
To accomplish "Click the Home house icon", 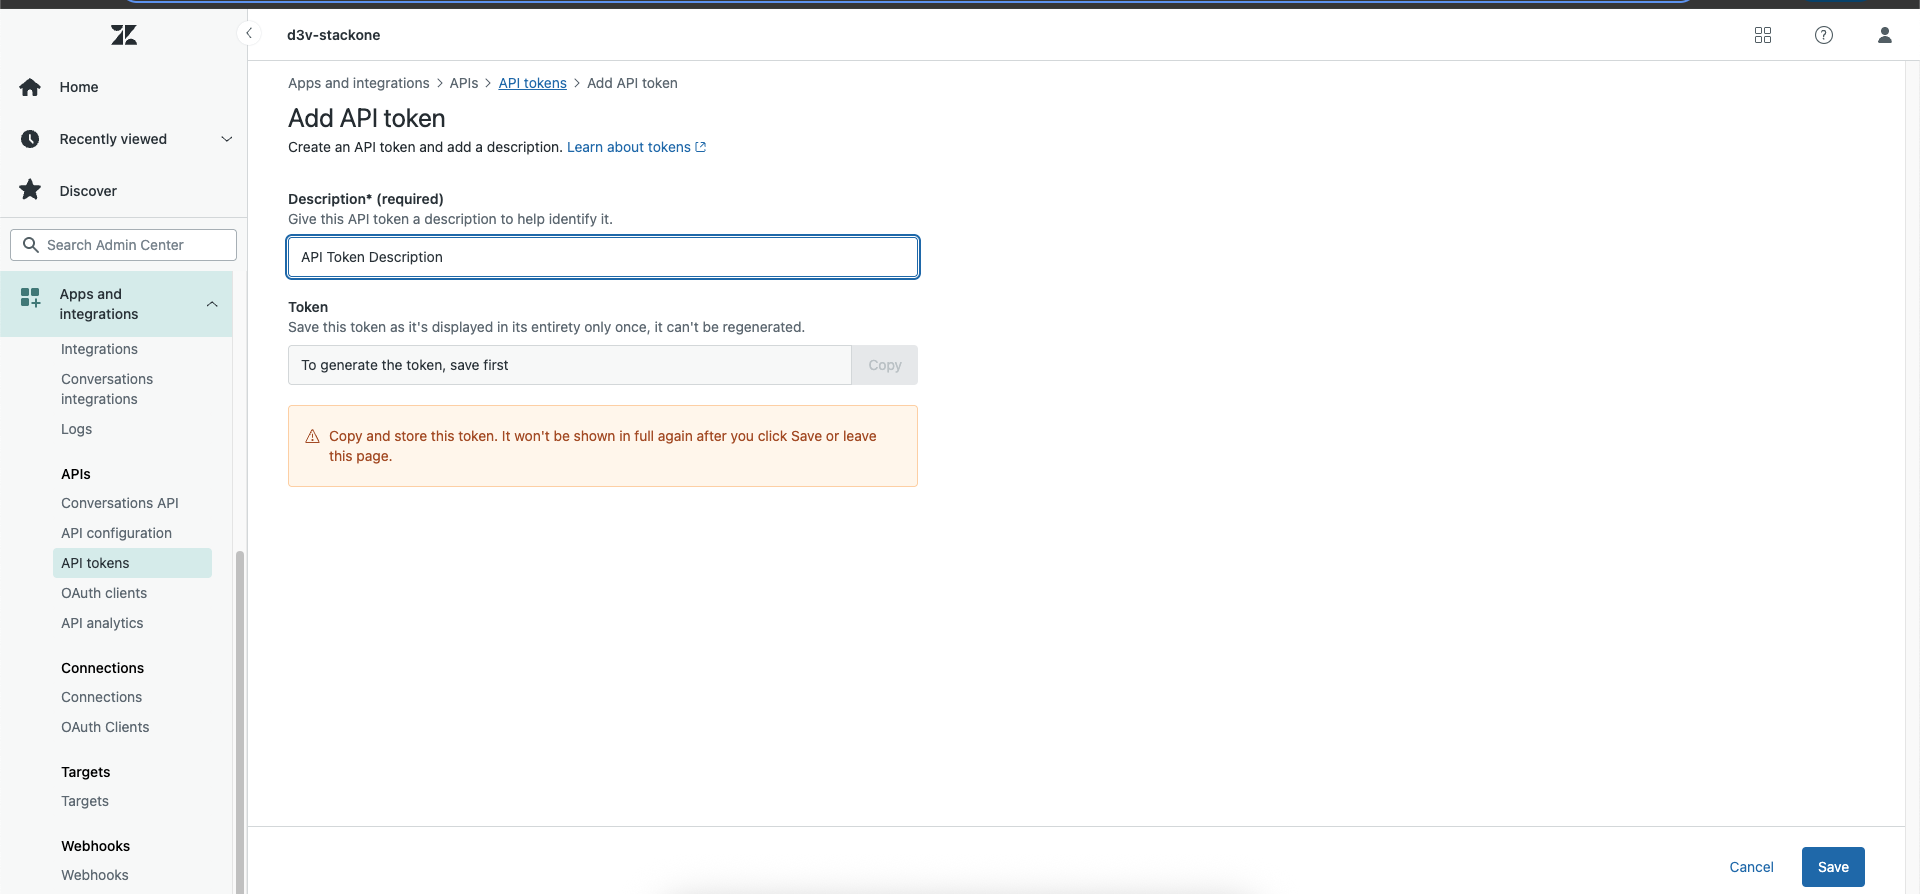I will pyautogui.click(x=30, y=87).
